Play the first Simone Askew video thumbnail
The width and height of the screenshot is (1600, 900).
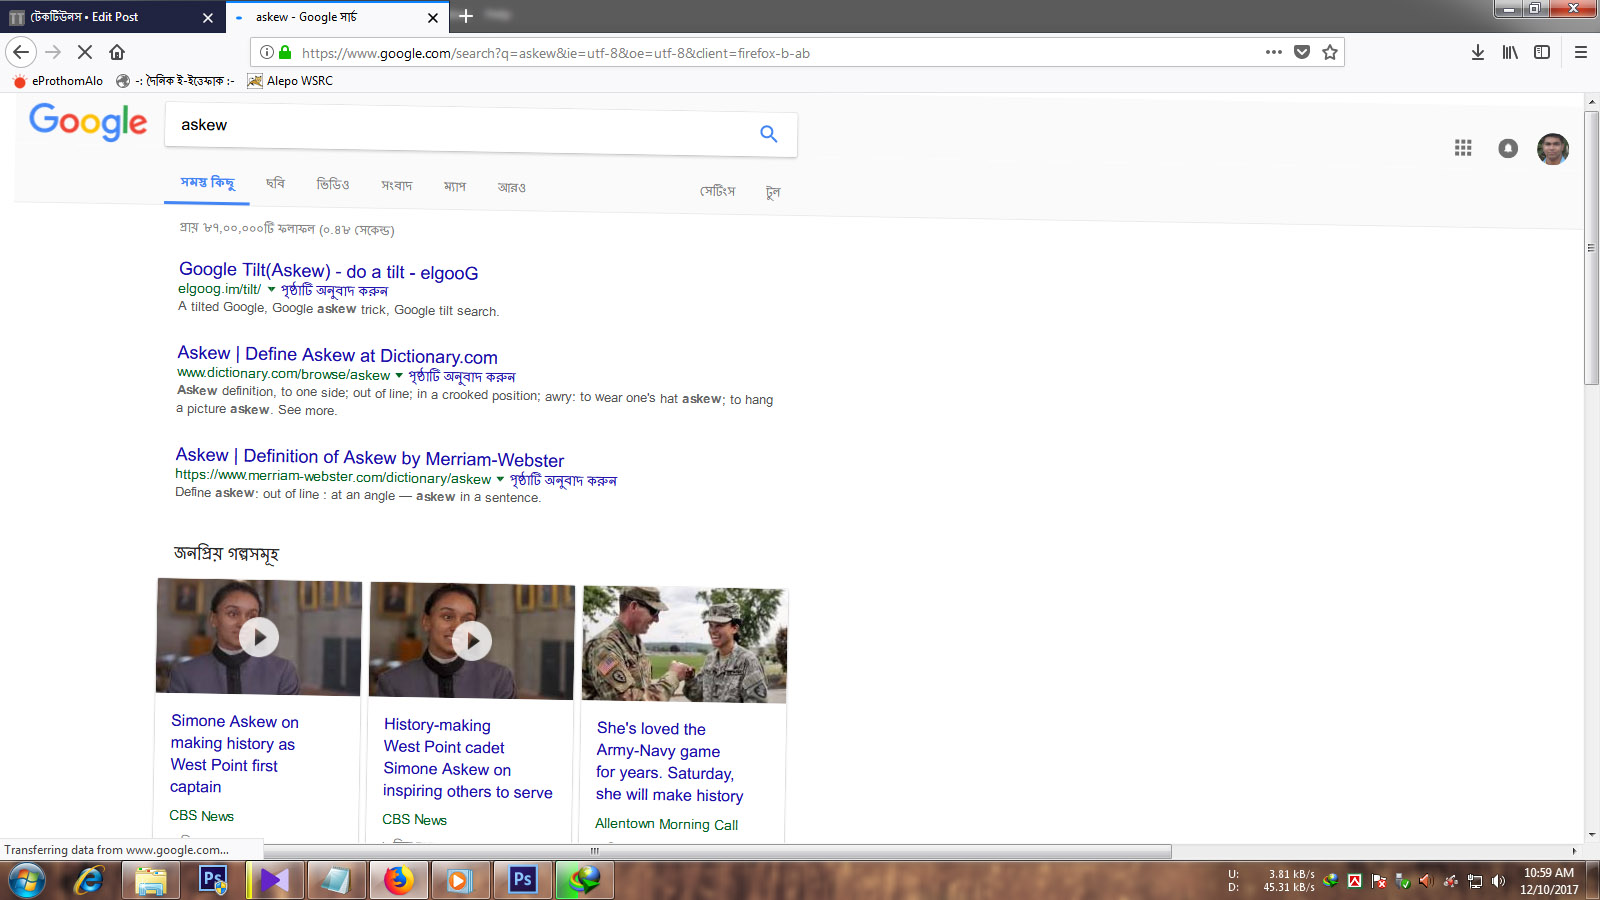point(258,636)
